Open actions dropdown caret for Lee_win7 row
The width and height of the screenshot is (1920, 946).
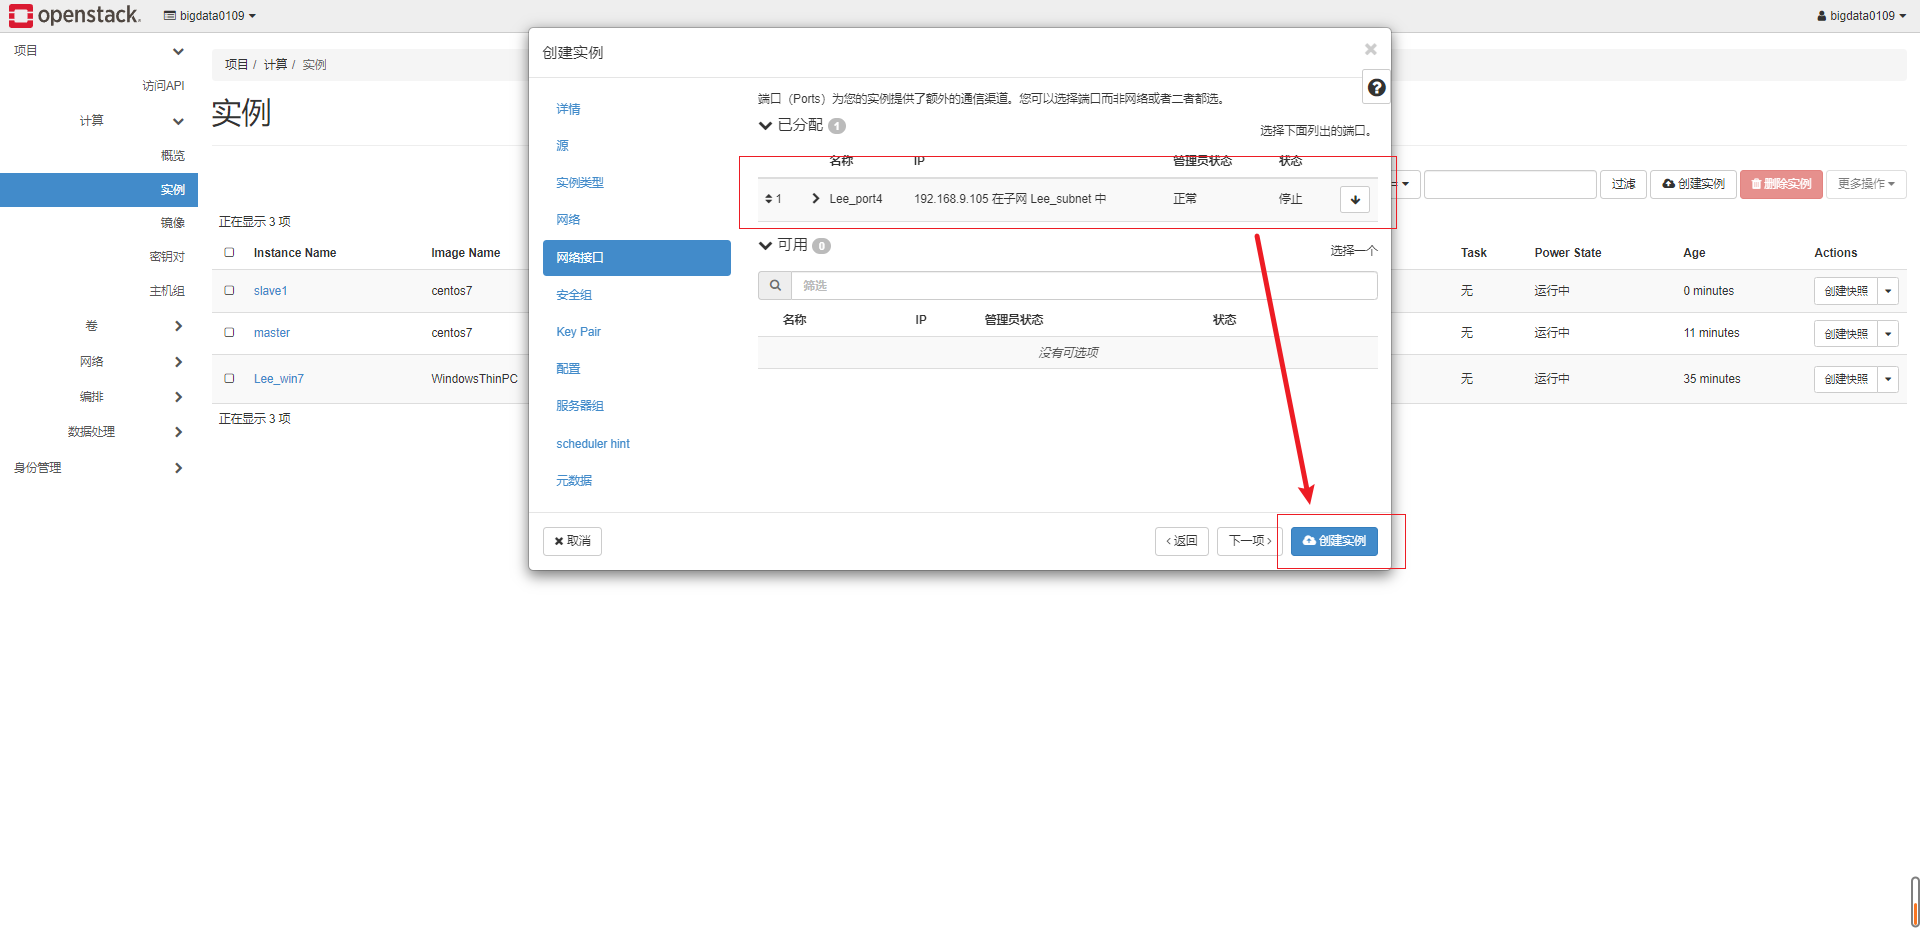pyautogui.click(x=1888, y=379)
